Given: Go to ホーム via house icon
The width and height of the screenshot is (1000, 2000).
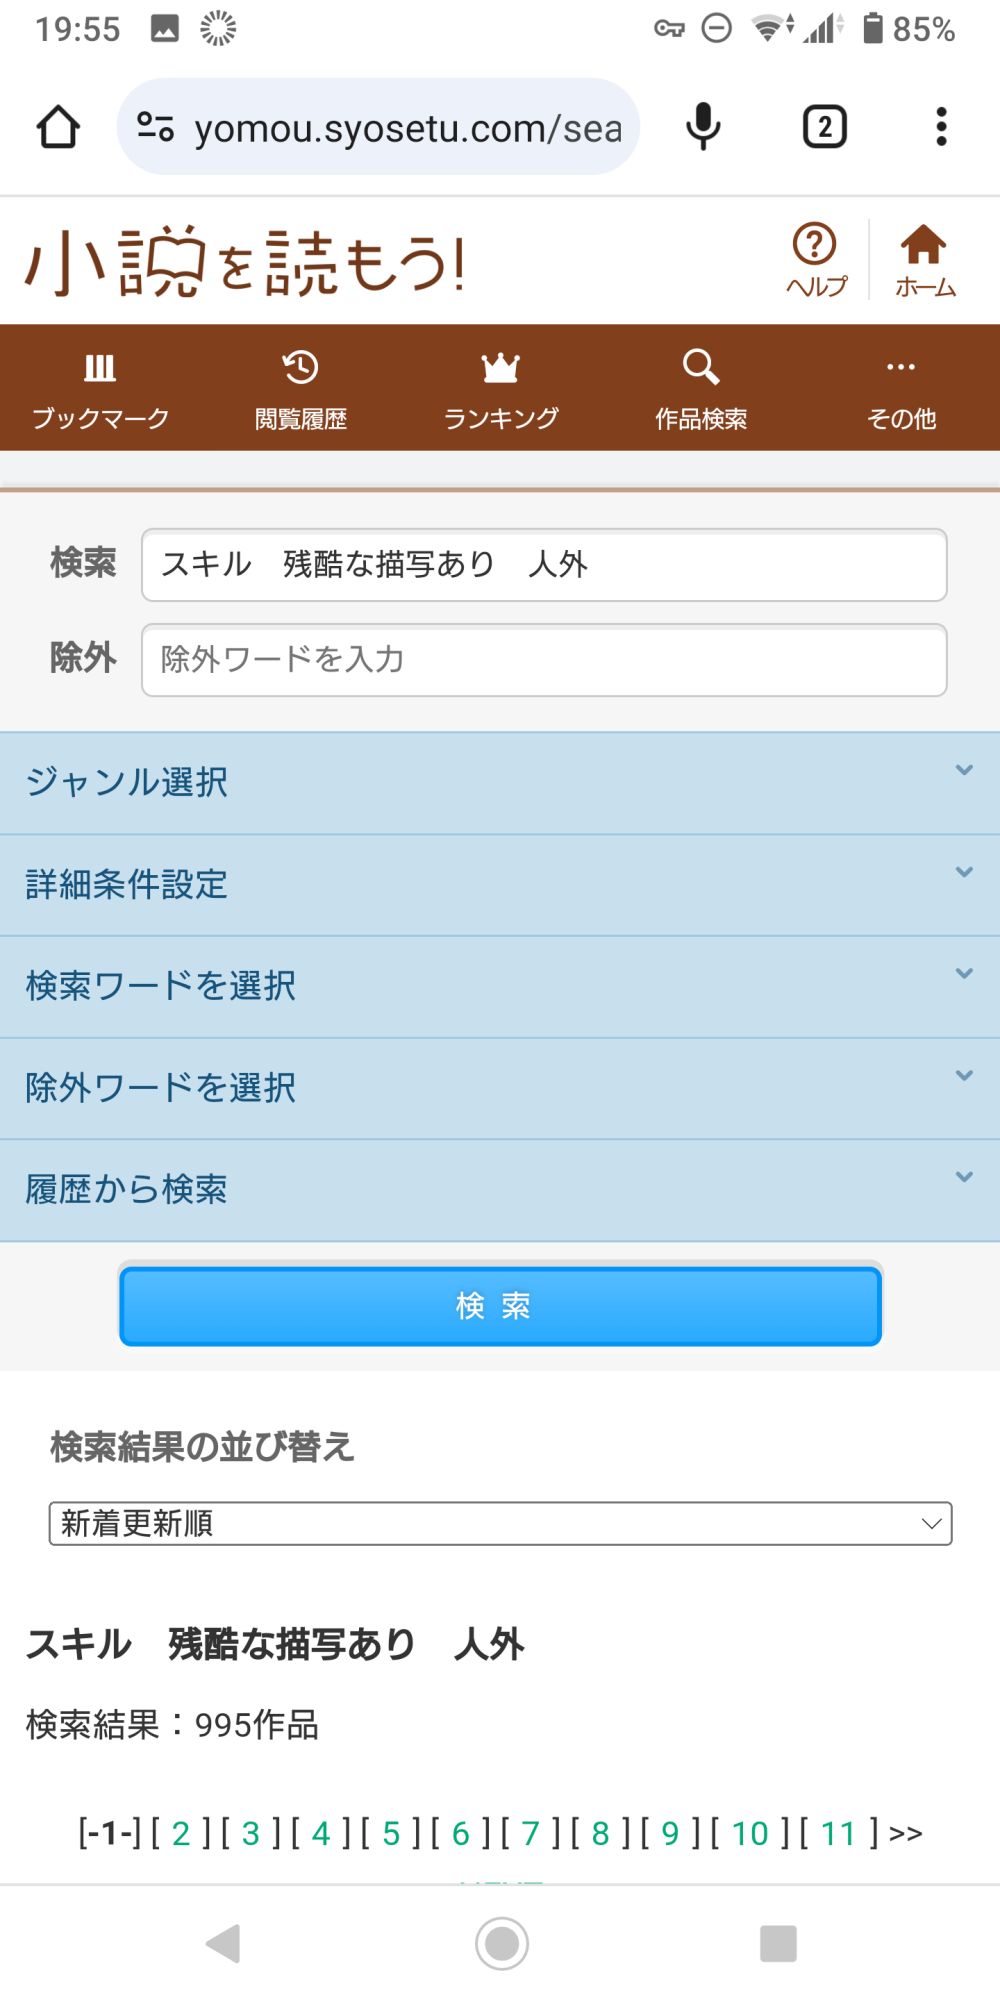Looking at the screenshot, I should tap(924, 260).
